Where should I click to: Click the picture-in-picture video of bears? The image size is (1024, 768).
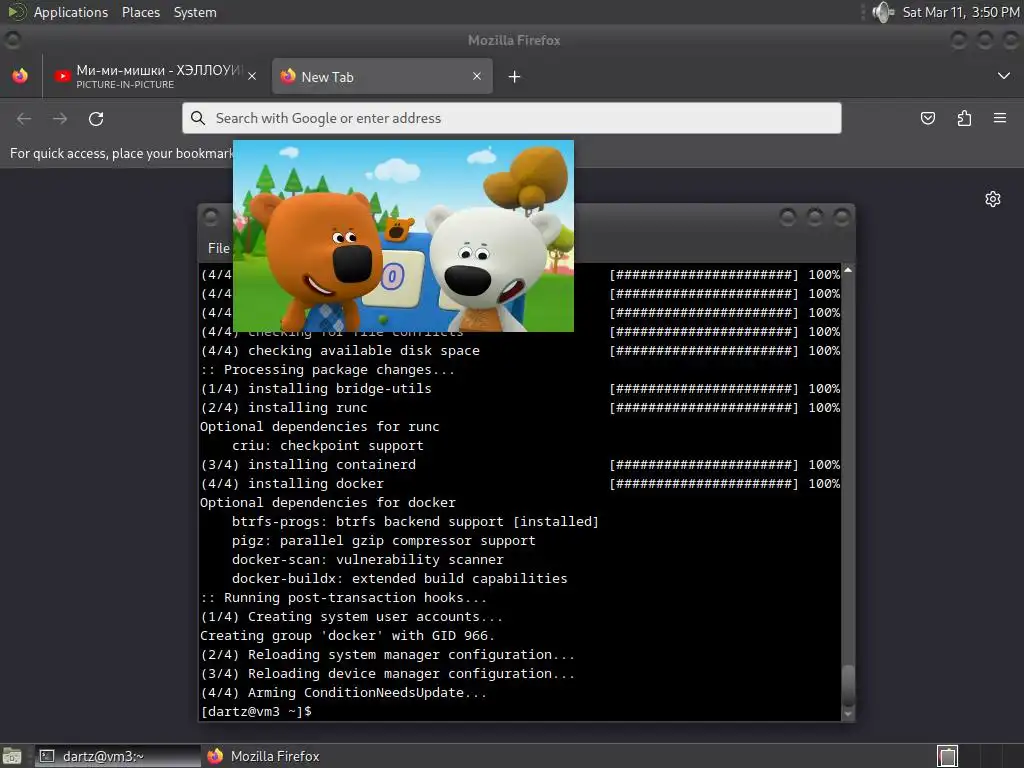point(404,236)
